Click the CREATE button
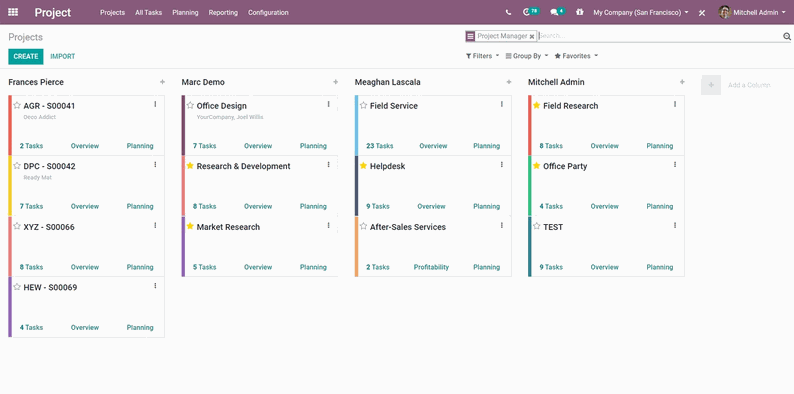Screen dimensions: 794x394 26,57
